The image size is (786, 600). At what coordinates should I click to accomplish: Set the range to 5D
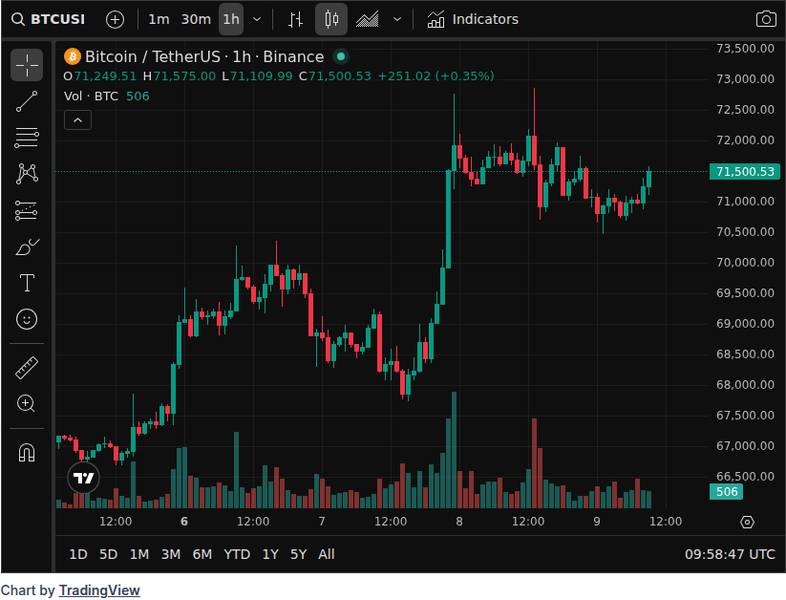click(108, 554)
